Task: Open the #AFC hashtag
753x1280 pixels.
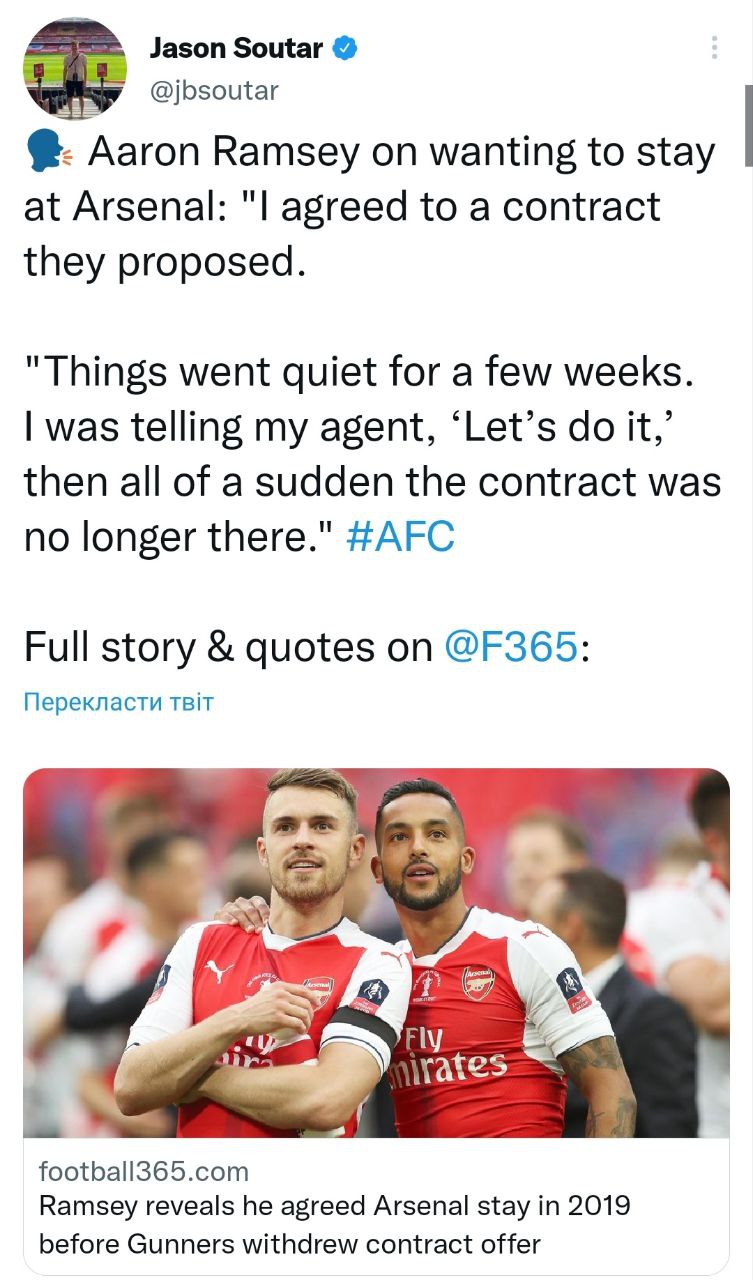Action: click(400, 537)
